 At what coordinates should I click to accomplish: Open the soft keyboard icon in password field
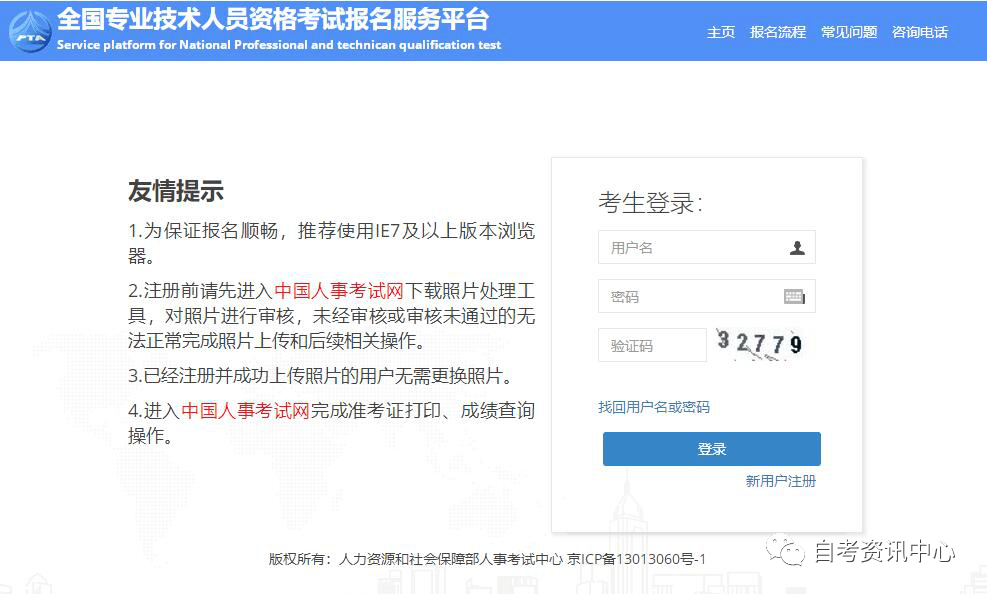(x=794, y=297)
